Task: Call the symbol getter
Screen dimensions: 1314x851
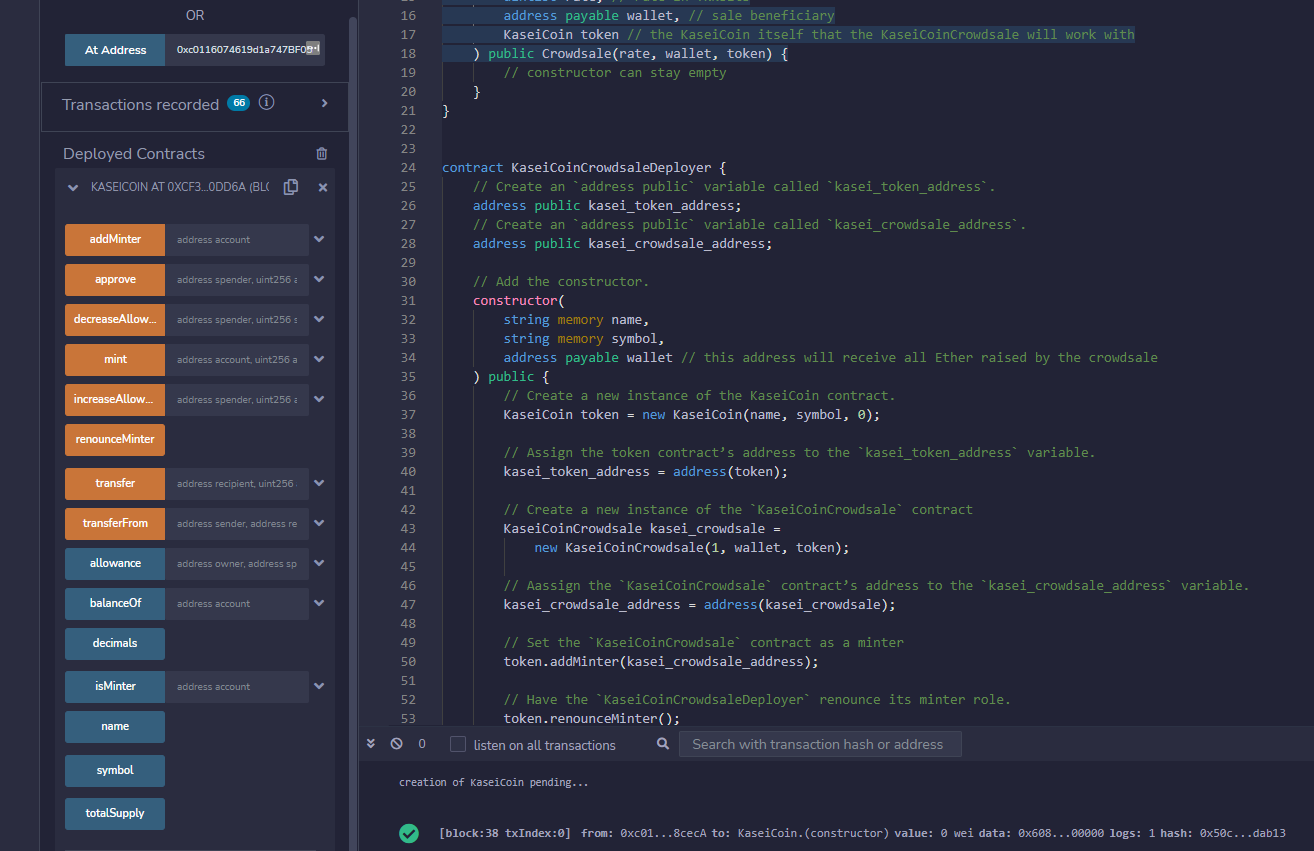Action: [x=115, y=770]
